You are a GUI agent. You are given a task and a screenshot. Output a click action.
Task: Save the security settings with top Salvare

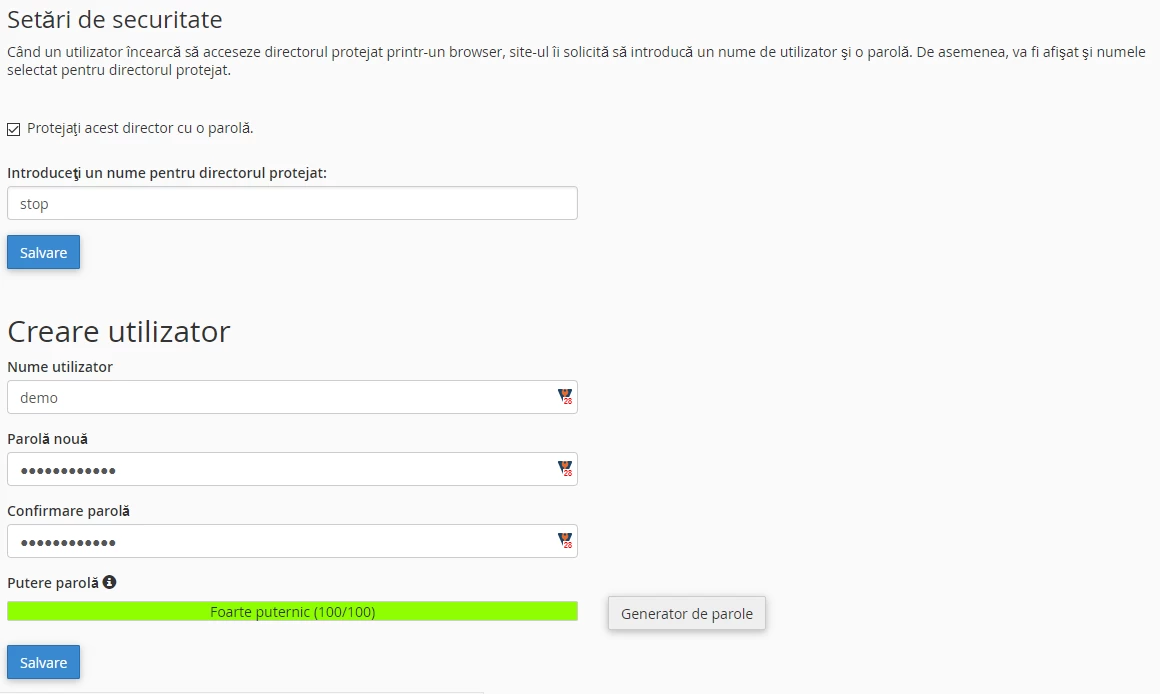[x=43, y=252]
